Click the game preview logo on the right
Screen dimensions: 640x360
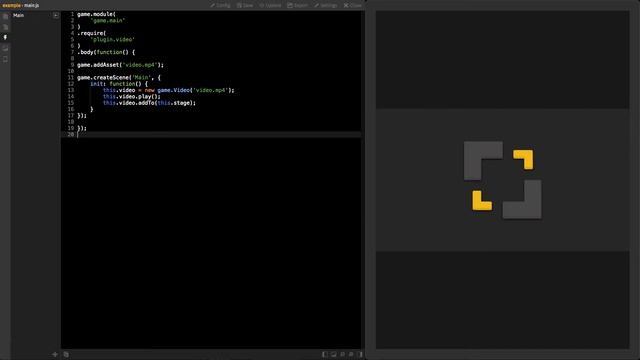pyautogui.click(x=502, y=180)
